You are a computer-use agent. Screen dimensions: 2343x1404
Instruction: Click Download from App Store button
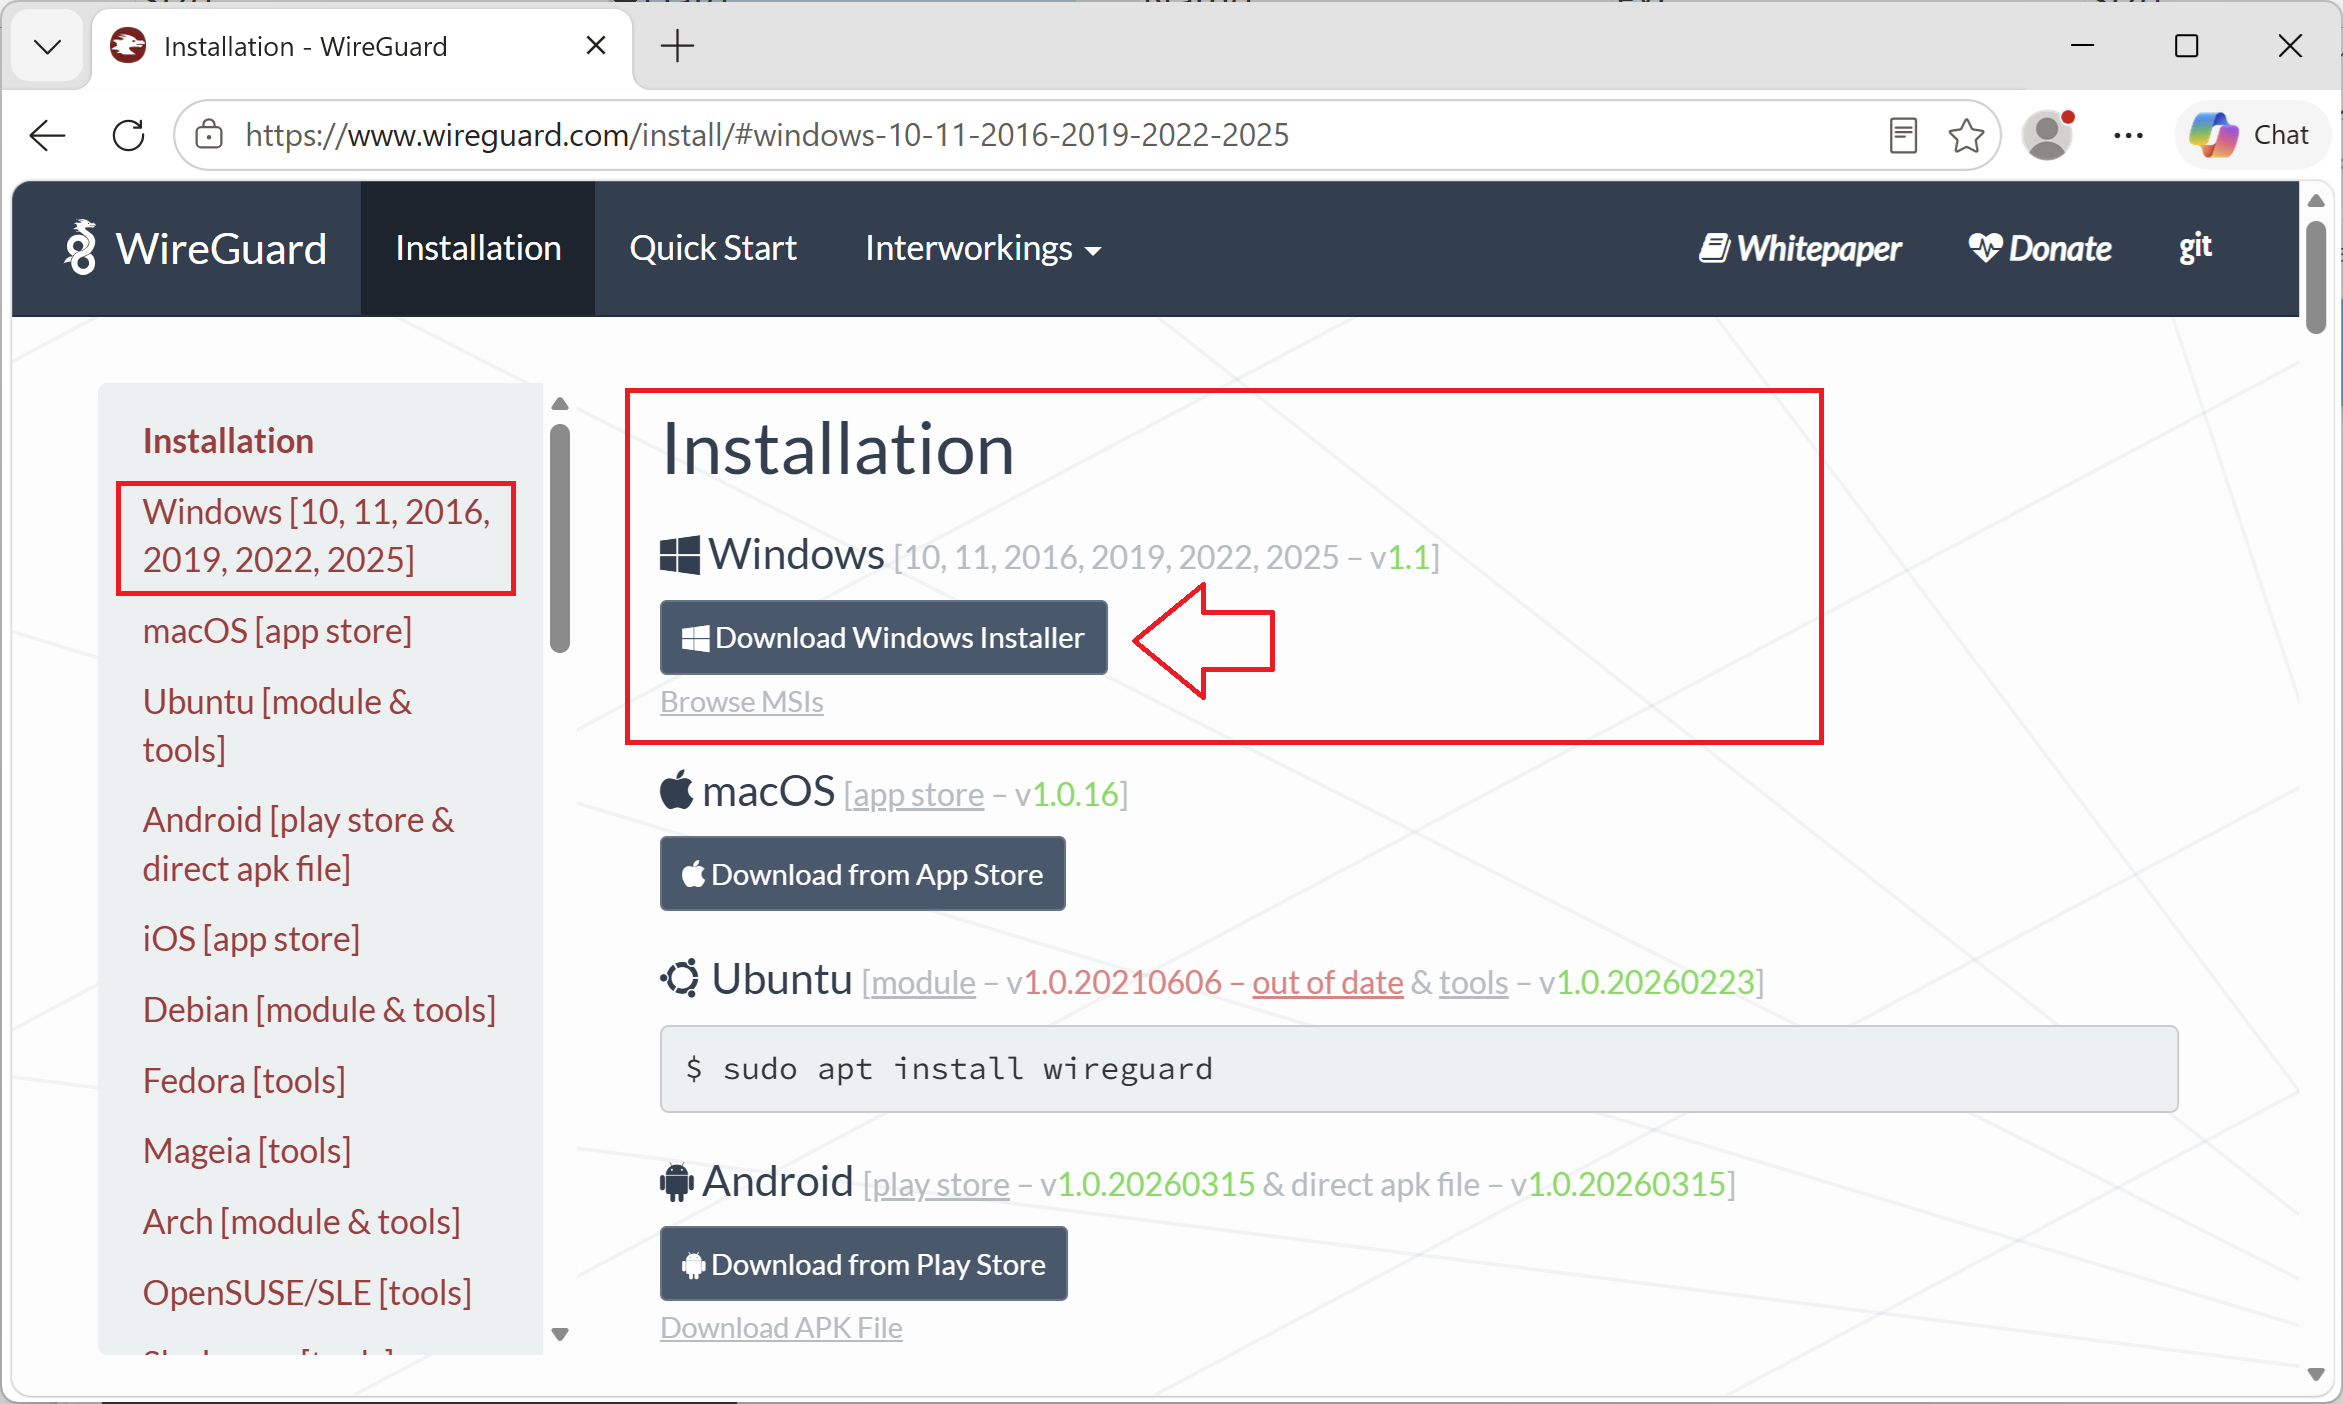tap(862, 874)
